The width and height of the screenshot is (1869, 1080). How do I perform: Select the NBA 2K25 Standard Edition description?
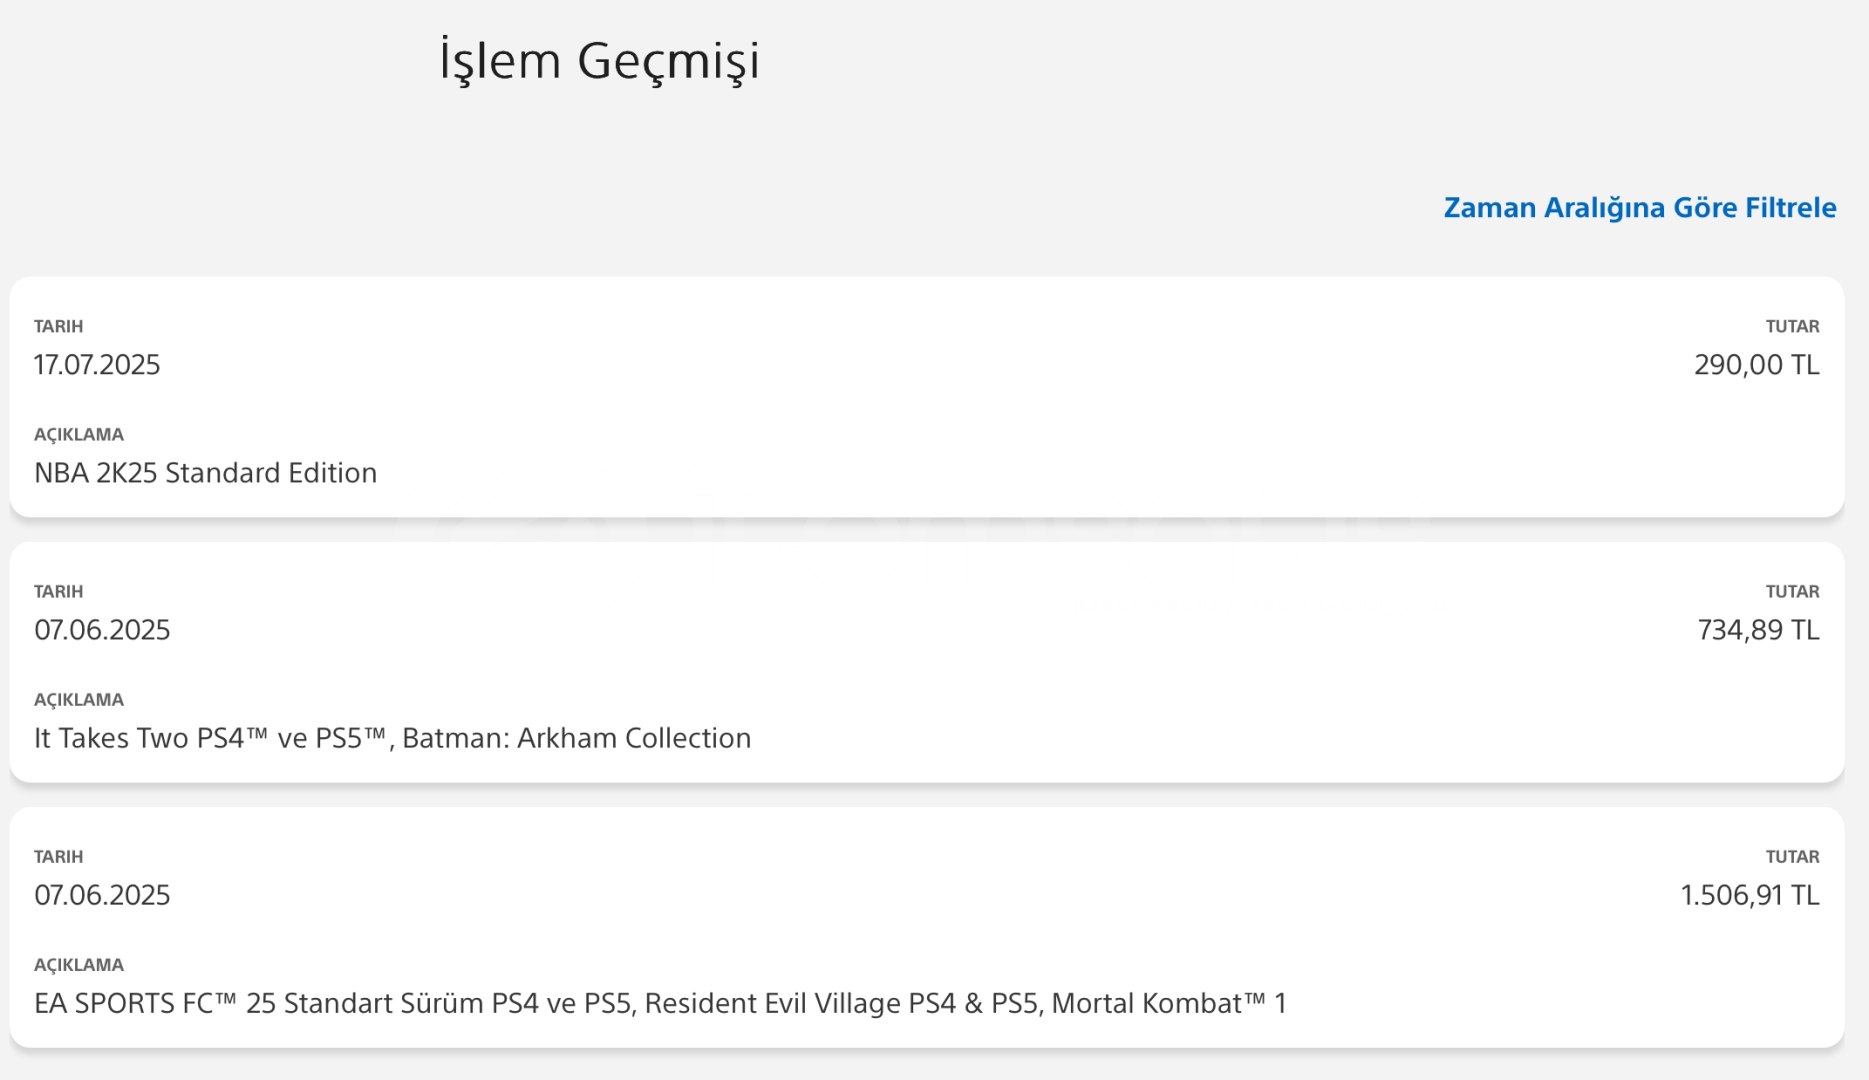pos(205,473)
